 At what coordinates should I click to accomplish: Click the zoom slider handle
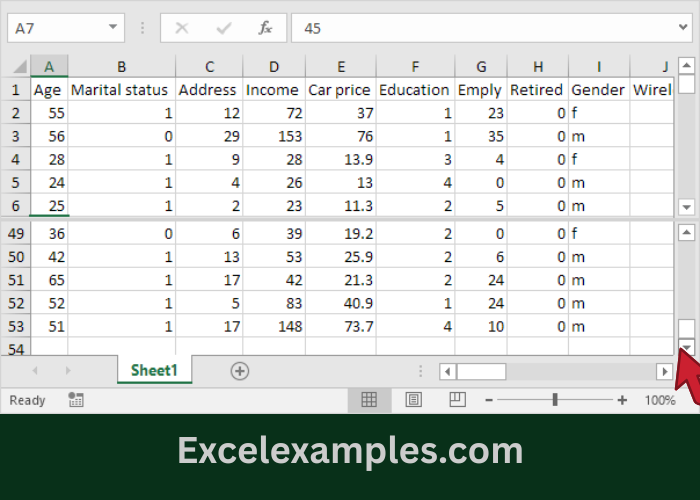[x=555, y=400]
